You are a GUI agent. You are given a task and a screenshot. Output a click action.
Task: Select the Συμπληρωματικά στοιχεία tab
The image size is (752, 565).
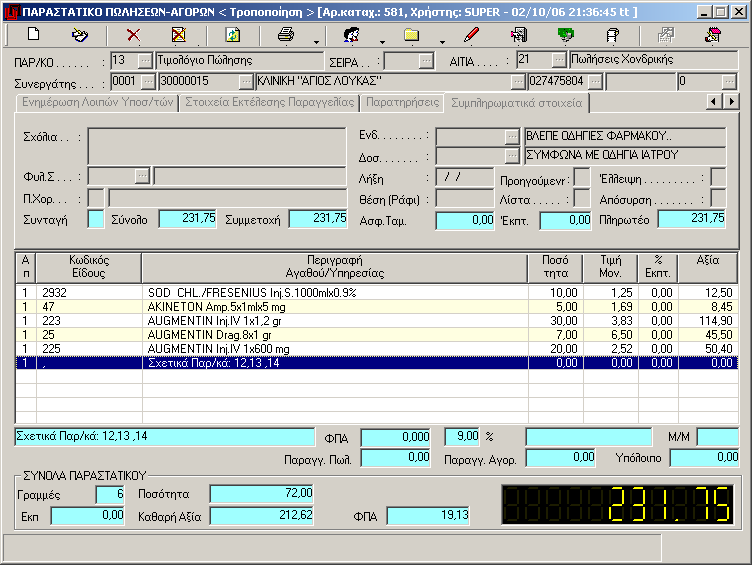pos(517,103)
